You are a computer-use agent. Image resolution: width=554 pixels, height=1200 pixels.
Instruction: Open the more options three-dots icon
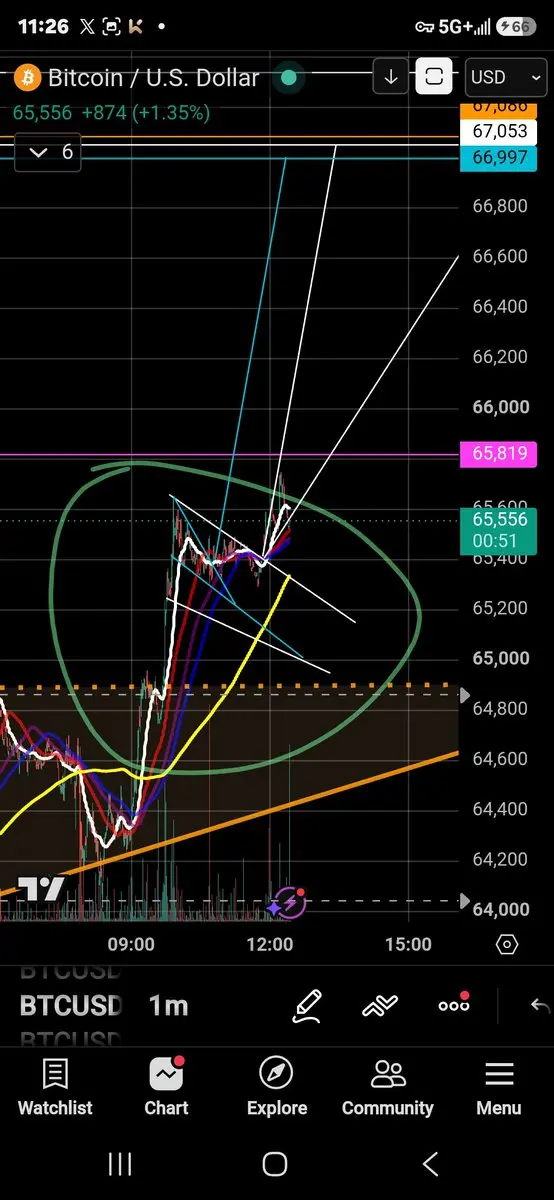(454, 1004)
